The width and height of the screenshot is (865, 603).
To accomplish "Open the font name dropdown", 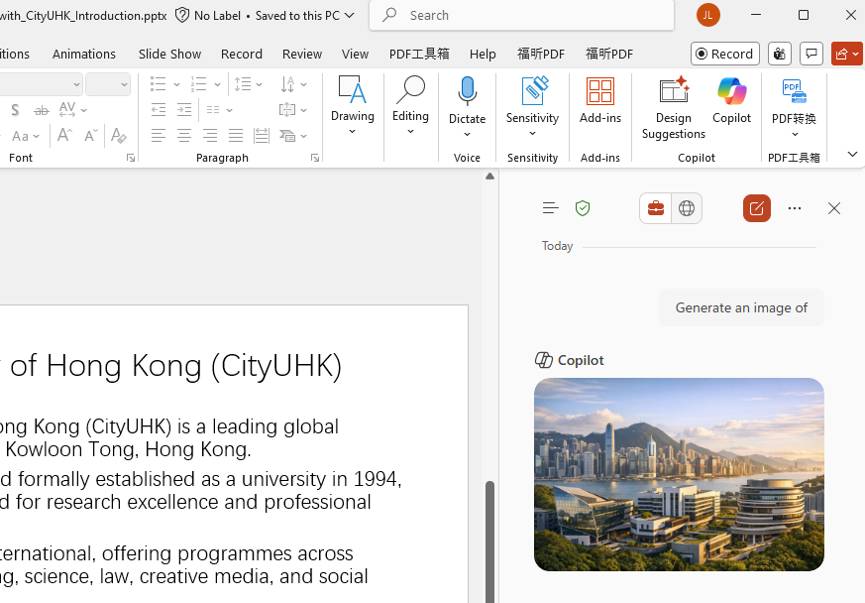I will pyautogui.click(x=76, y=84).
